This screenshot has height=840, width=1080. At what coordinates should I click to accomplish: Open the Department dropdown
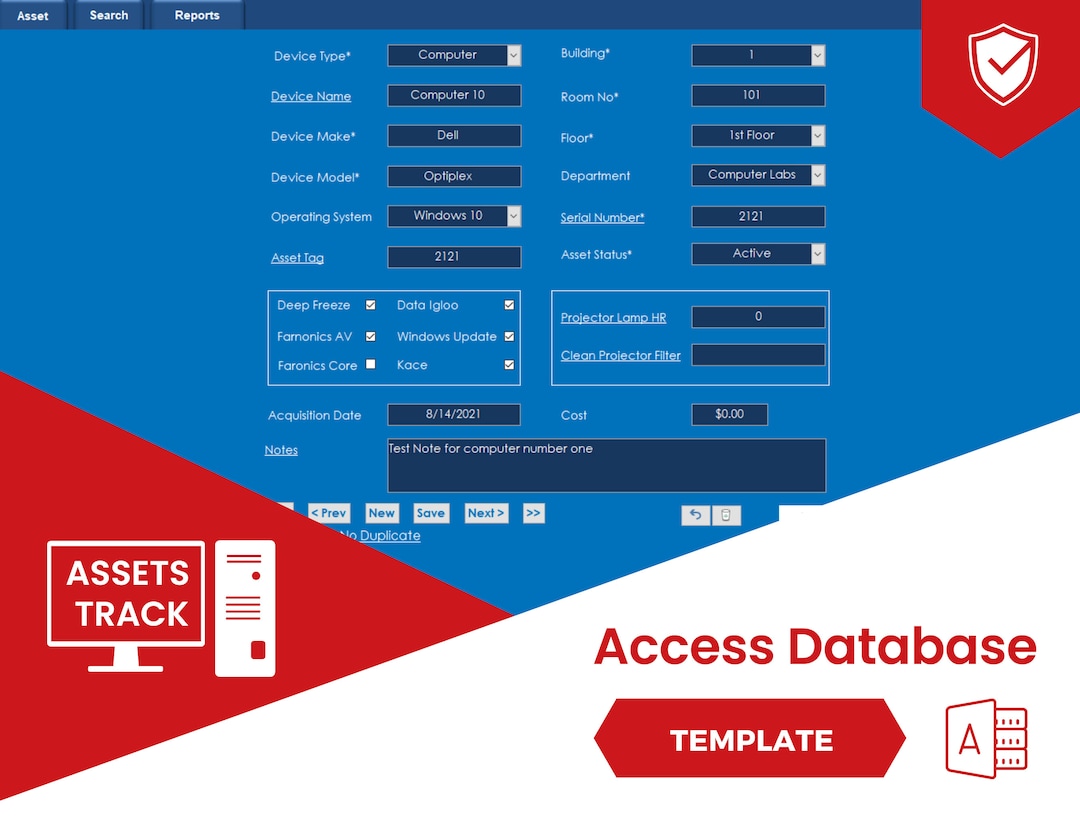point(816,174)
